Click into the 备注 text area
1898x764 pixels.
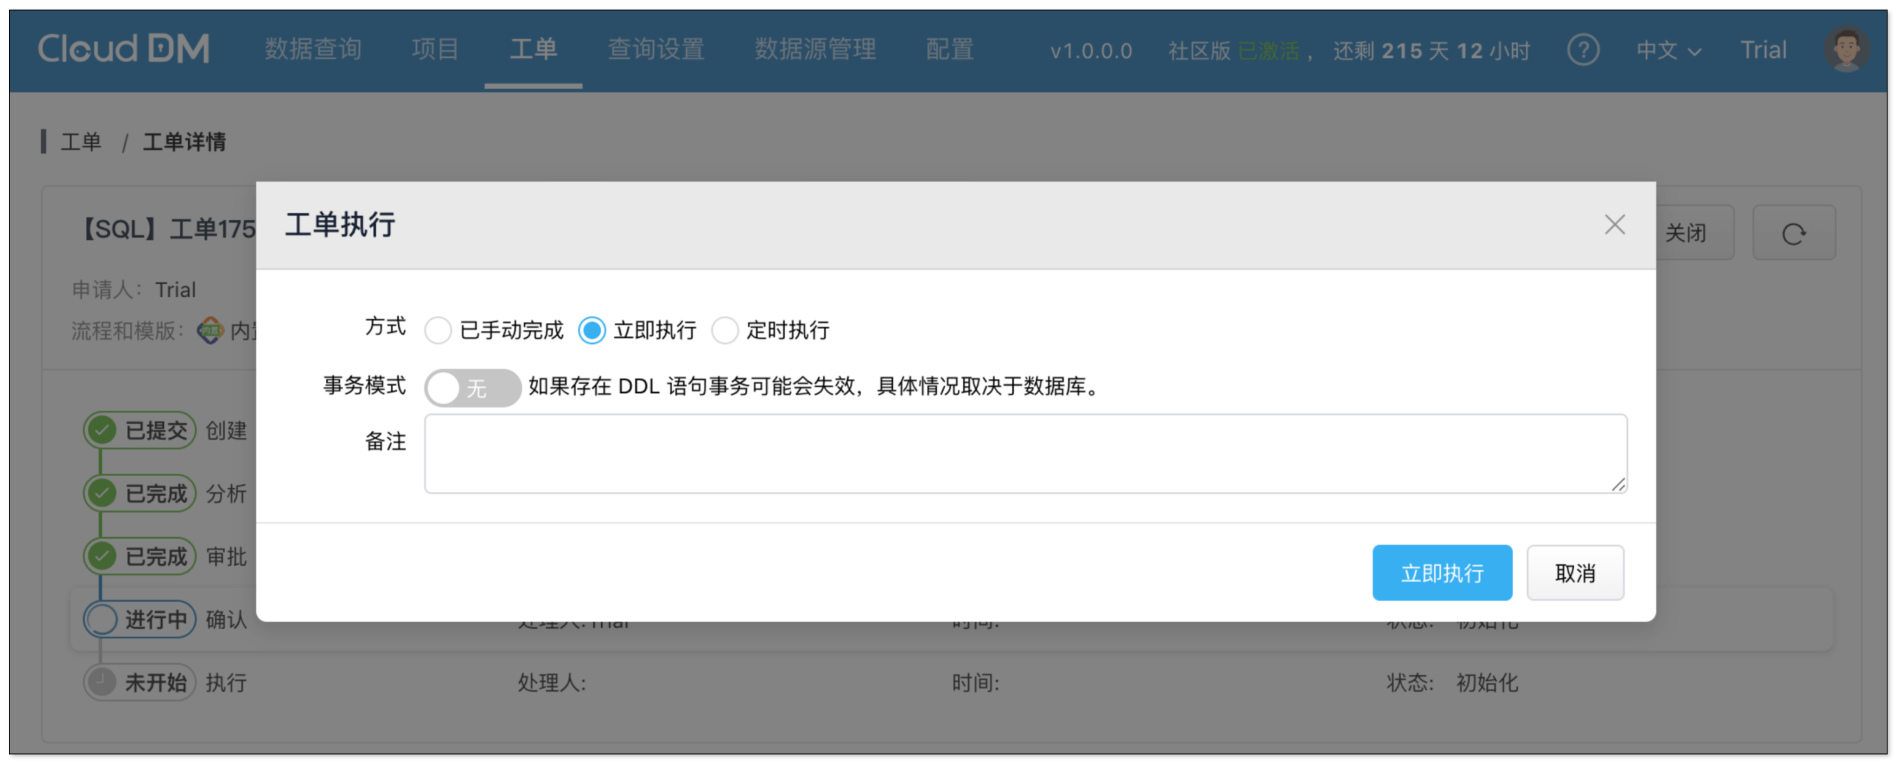coord(1024,454)
